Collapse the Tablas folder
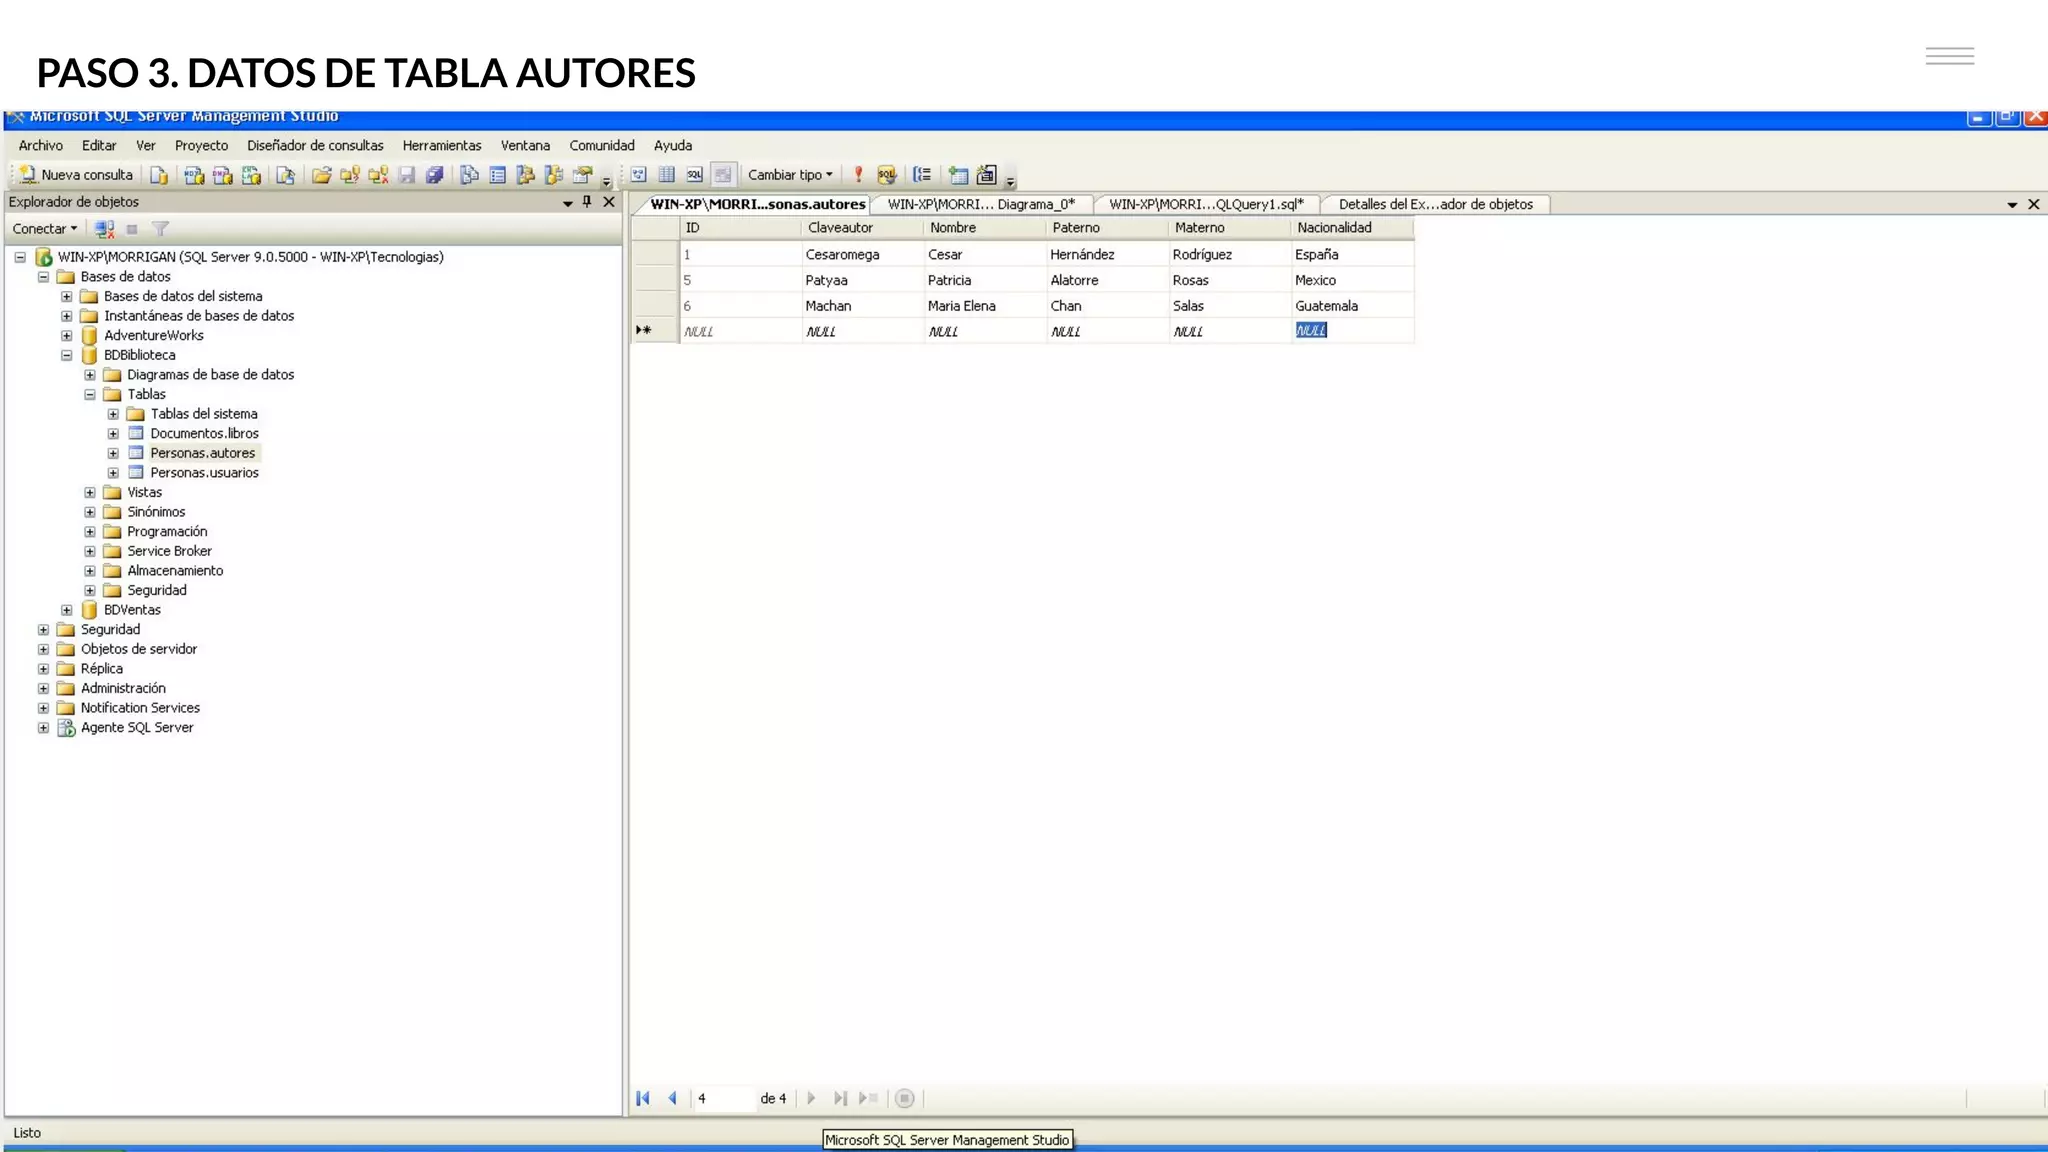This screenshot has width=2048, height=1152. point(90,395)
